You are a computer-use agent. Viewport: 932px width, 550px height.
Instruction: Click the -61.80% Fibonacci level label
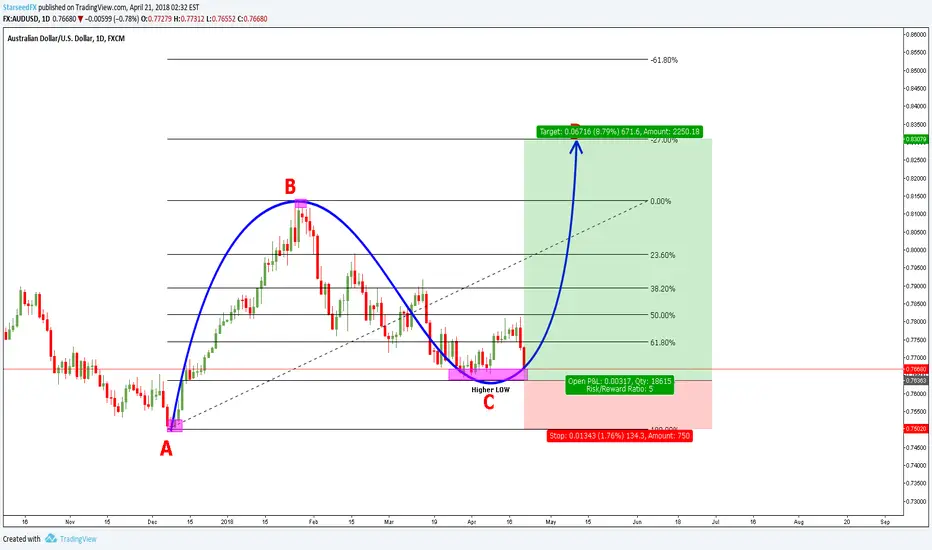(664, 60)
